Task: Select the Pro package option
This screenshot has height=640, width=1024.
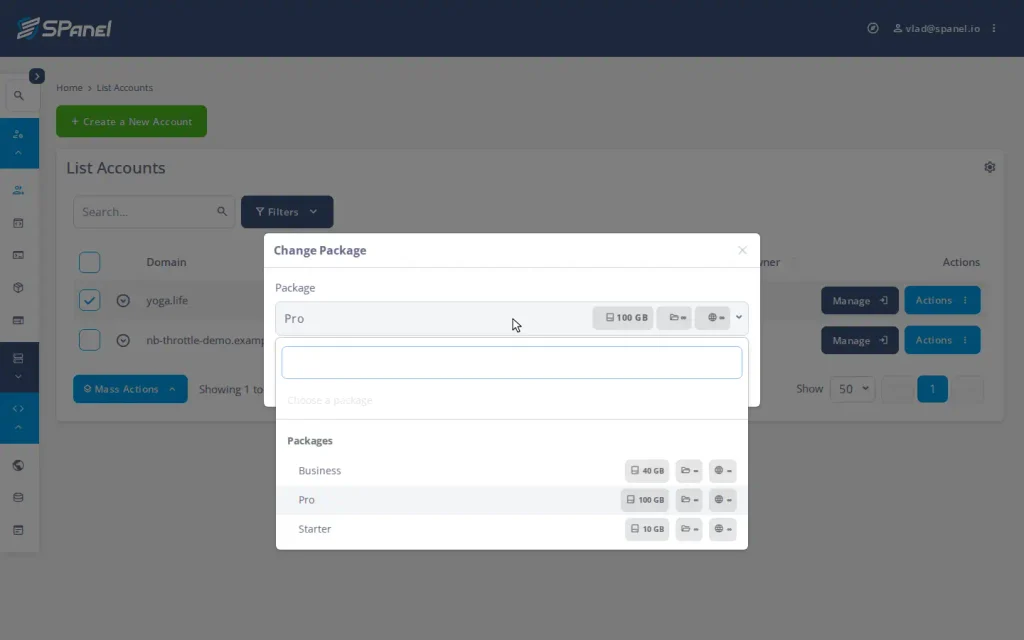Action: 511,500
